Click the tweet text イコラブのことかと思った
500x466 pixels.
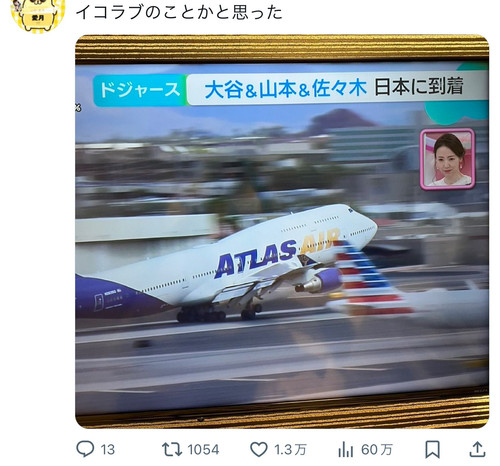pyautogui.click(x=179, y=12)
